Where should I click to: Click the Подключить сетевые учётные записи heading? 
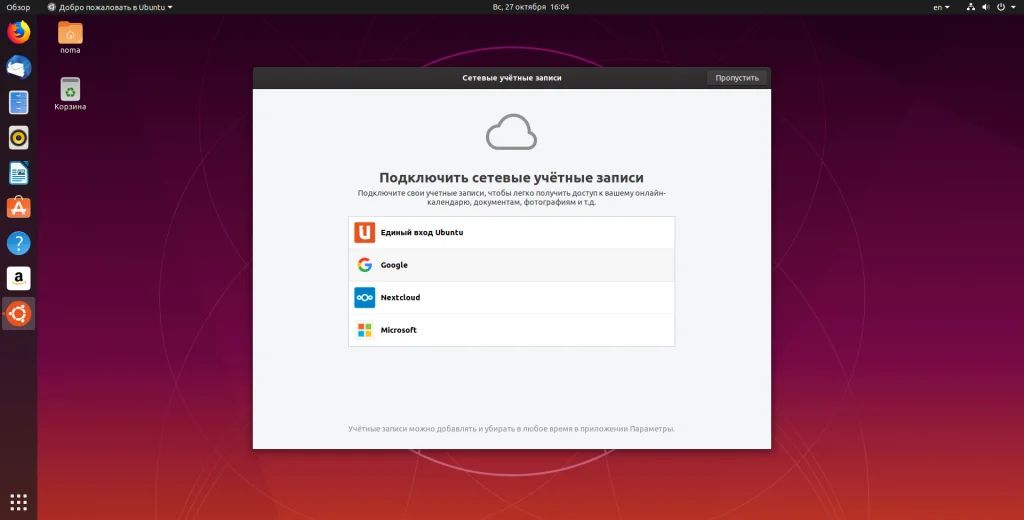511,178
